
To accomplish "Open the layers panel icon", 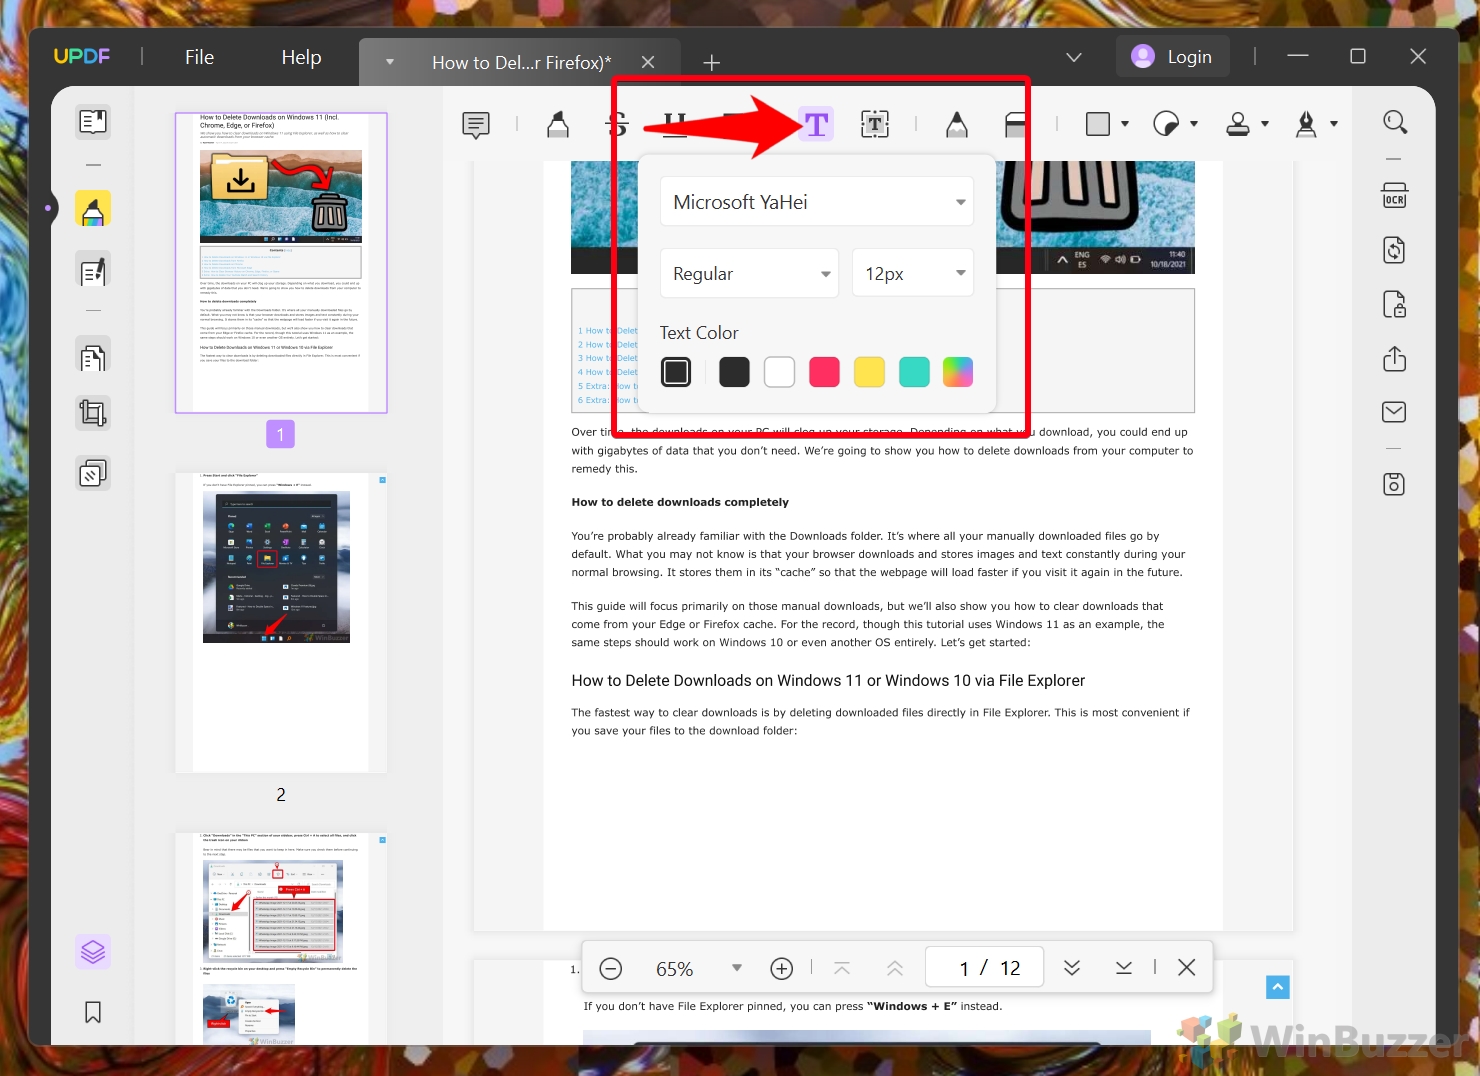I will coord(93,952).
